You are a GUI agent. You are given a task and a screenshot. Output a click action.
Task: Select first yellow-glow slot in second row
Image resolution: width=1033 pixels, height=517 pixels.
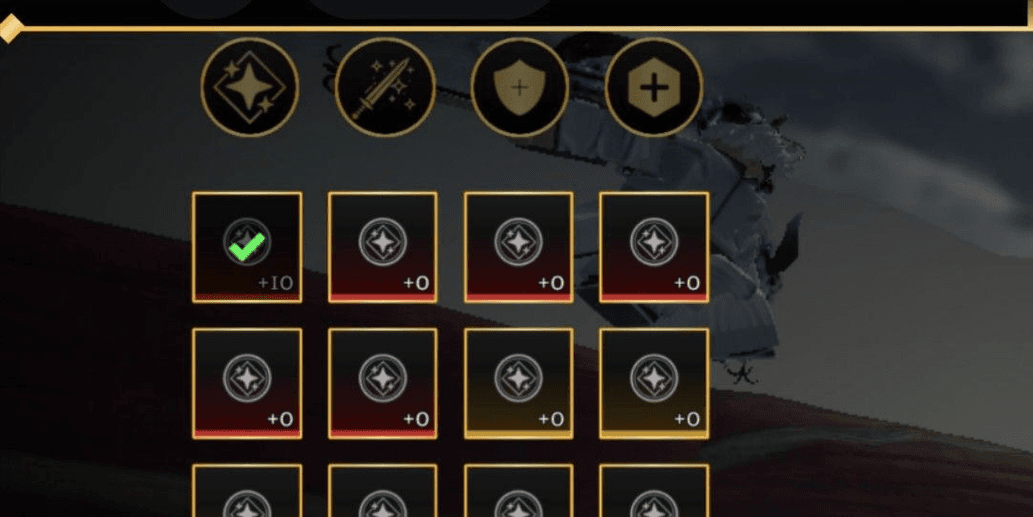point(518,383)
